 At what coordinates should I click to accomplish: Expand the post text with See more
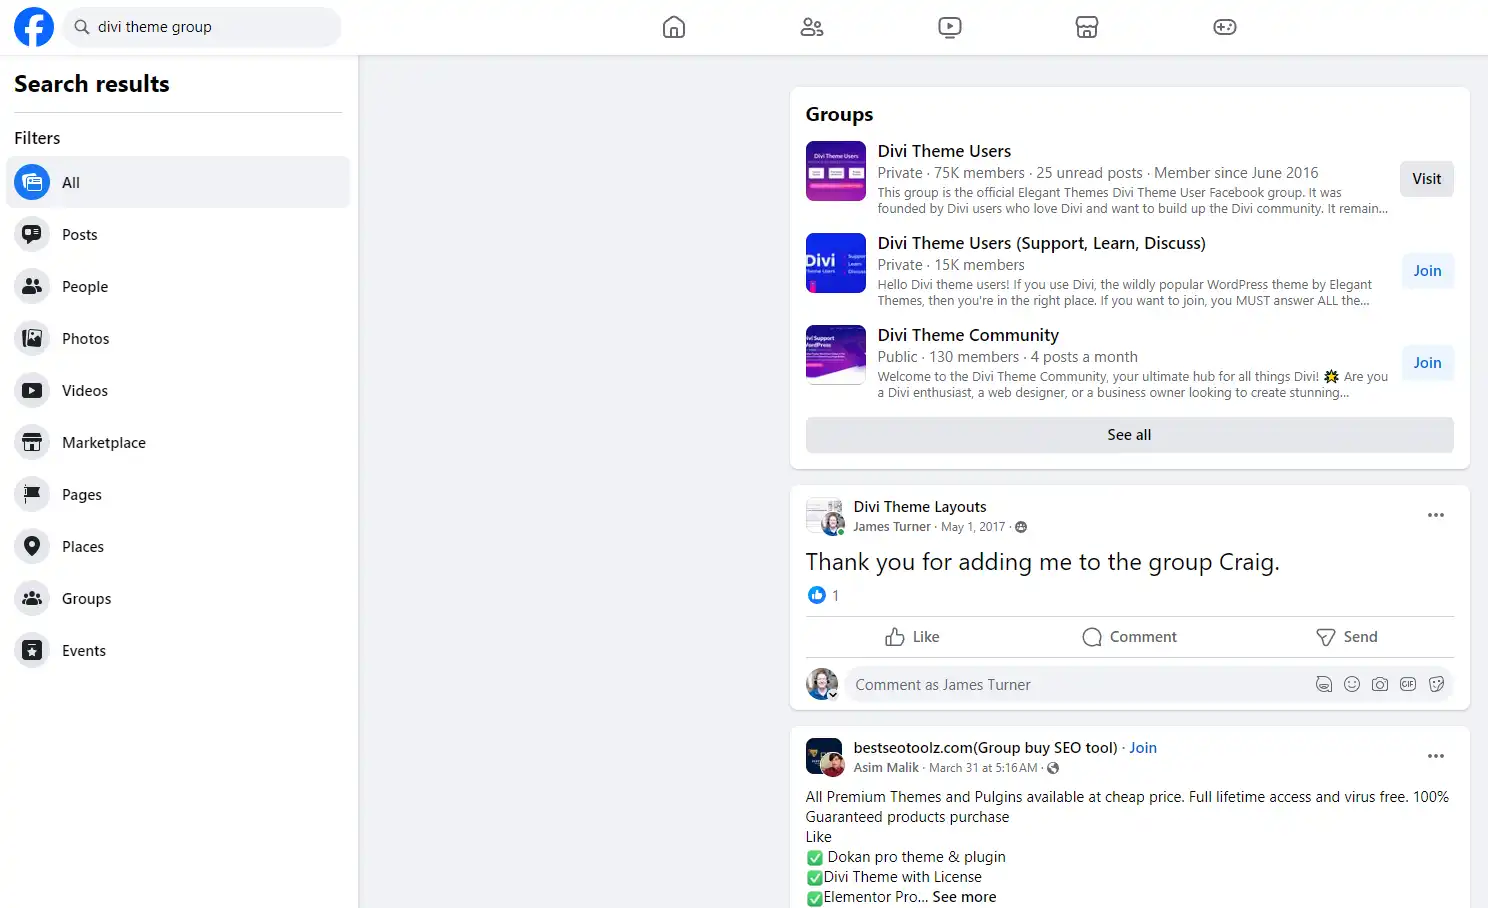coord(964,897)
